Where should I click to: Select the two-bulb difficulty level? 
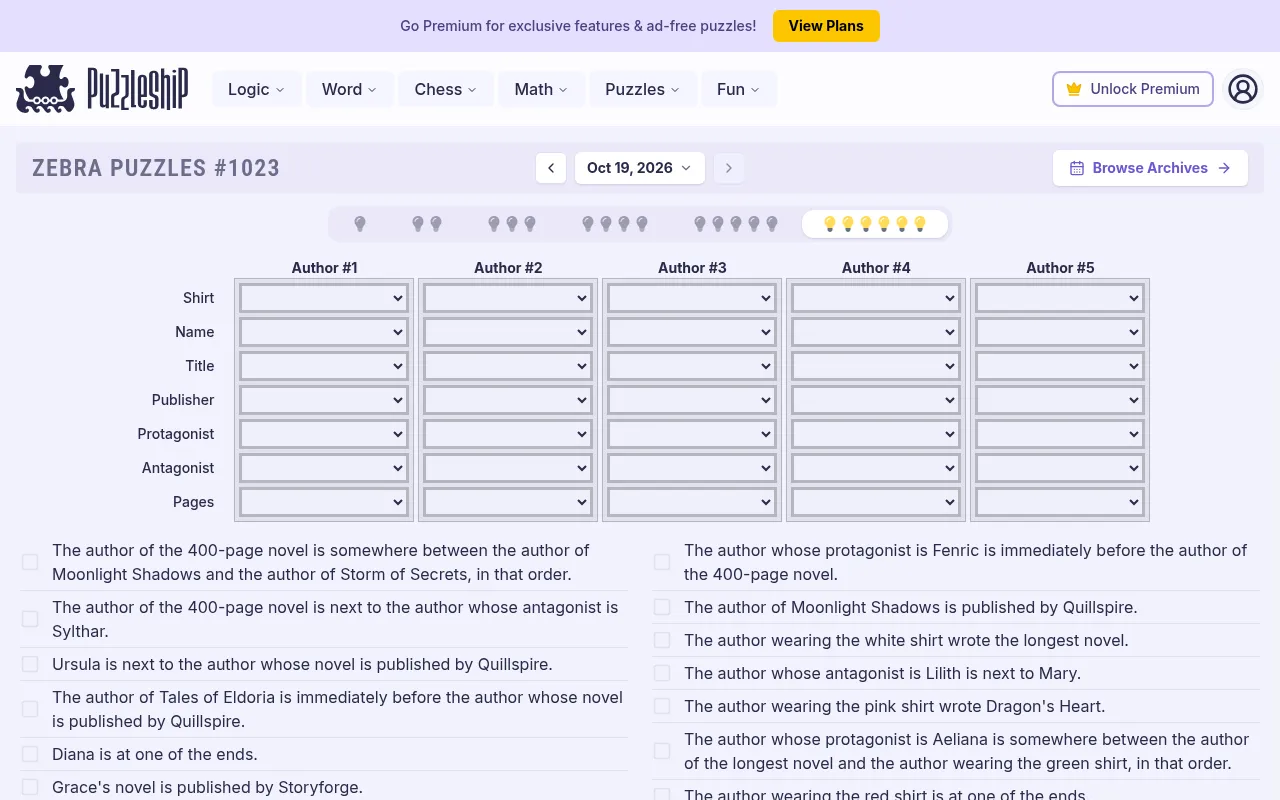(427, 224)
